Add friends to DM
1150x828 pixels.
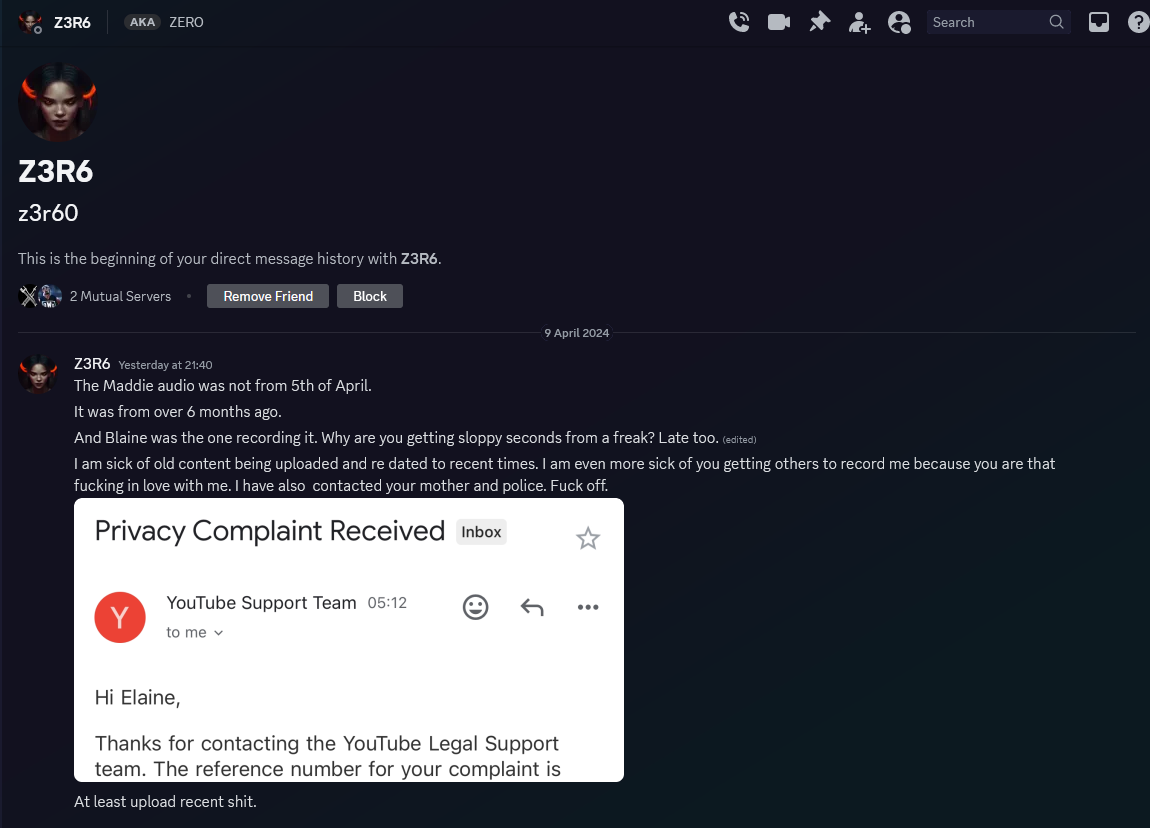point(859,23)
